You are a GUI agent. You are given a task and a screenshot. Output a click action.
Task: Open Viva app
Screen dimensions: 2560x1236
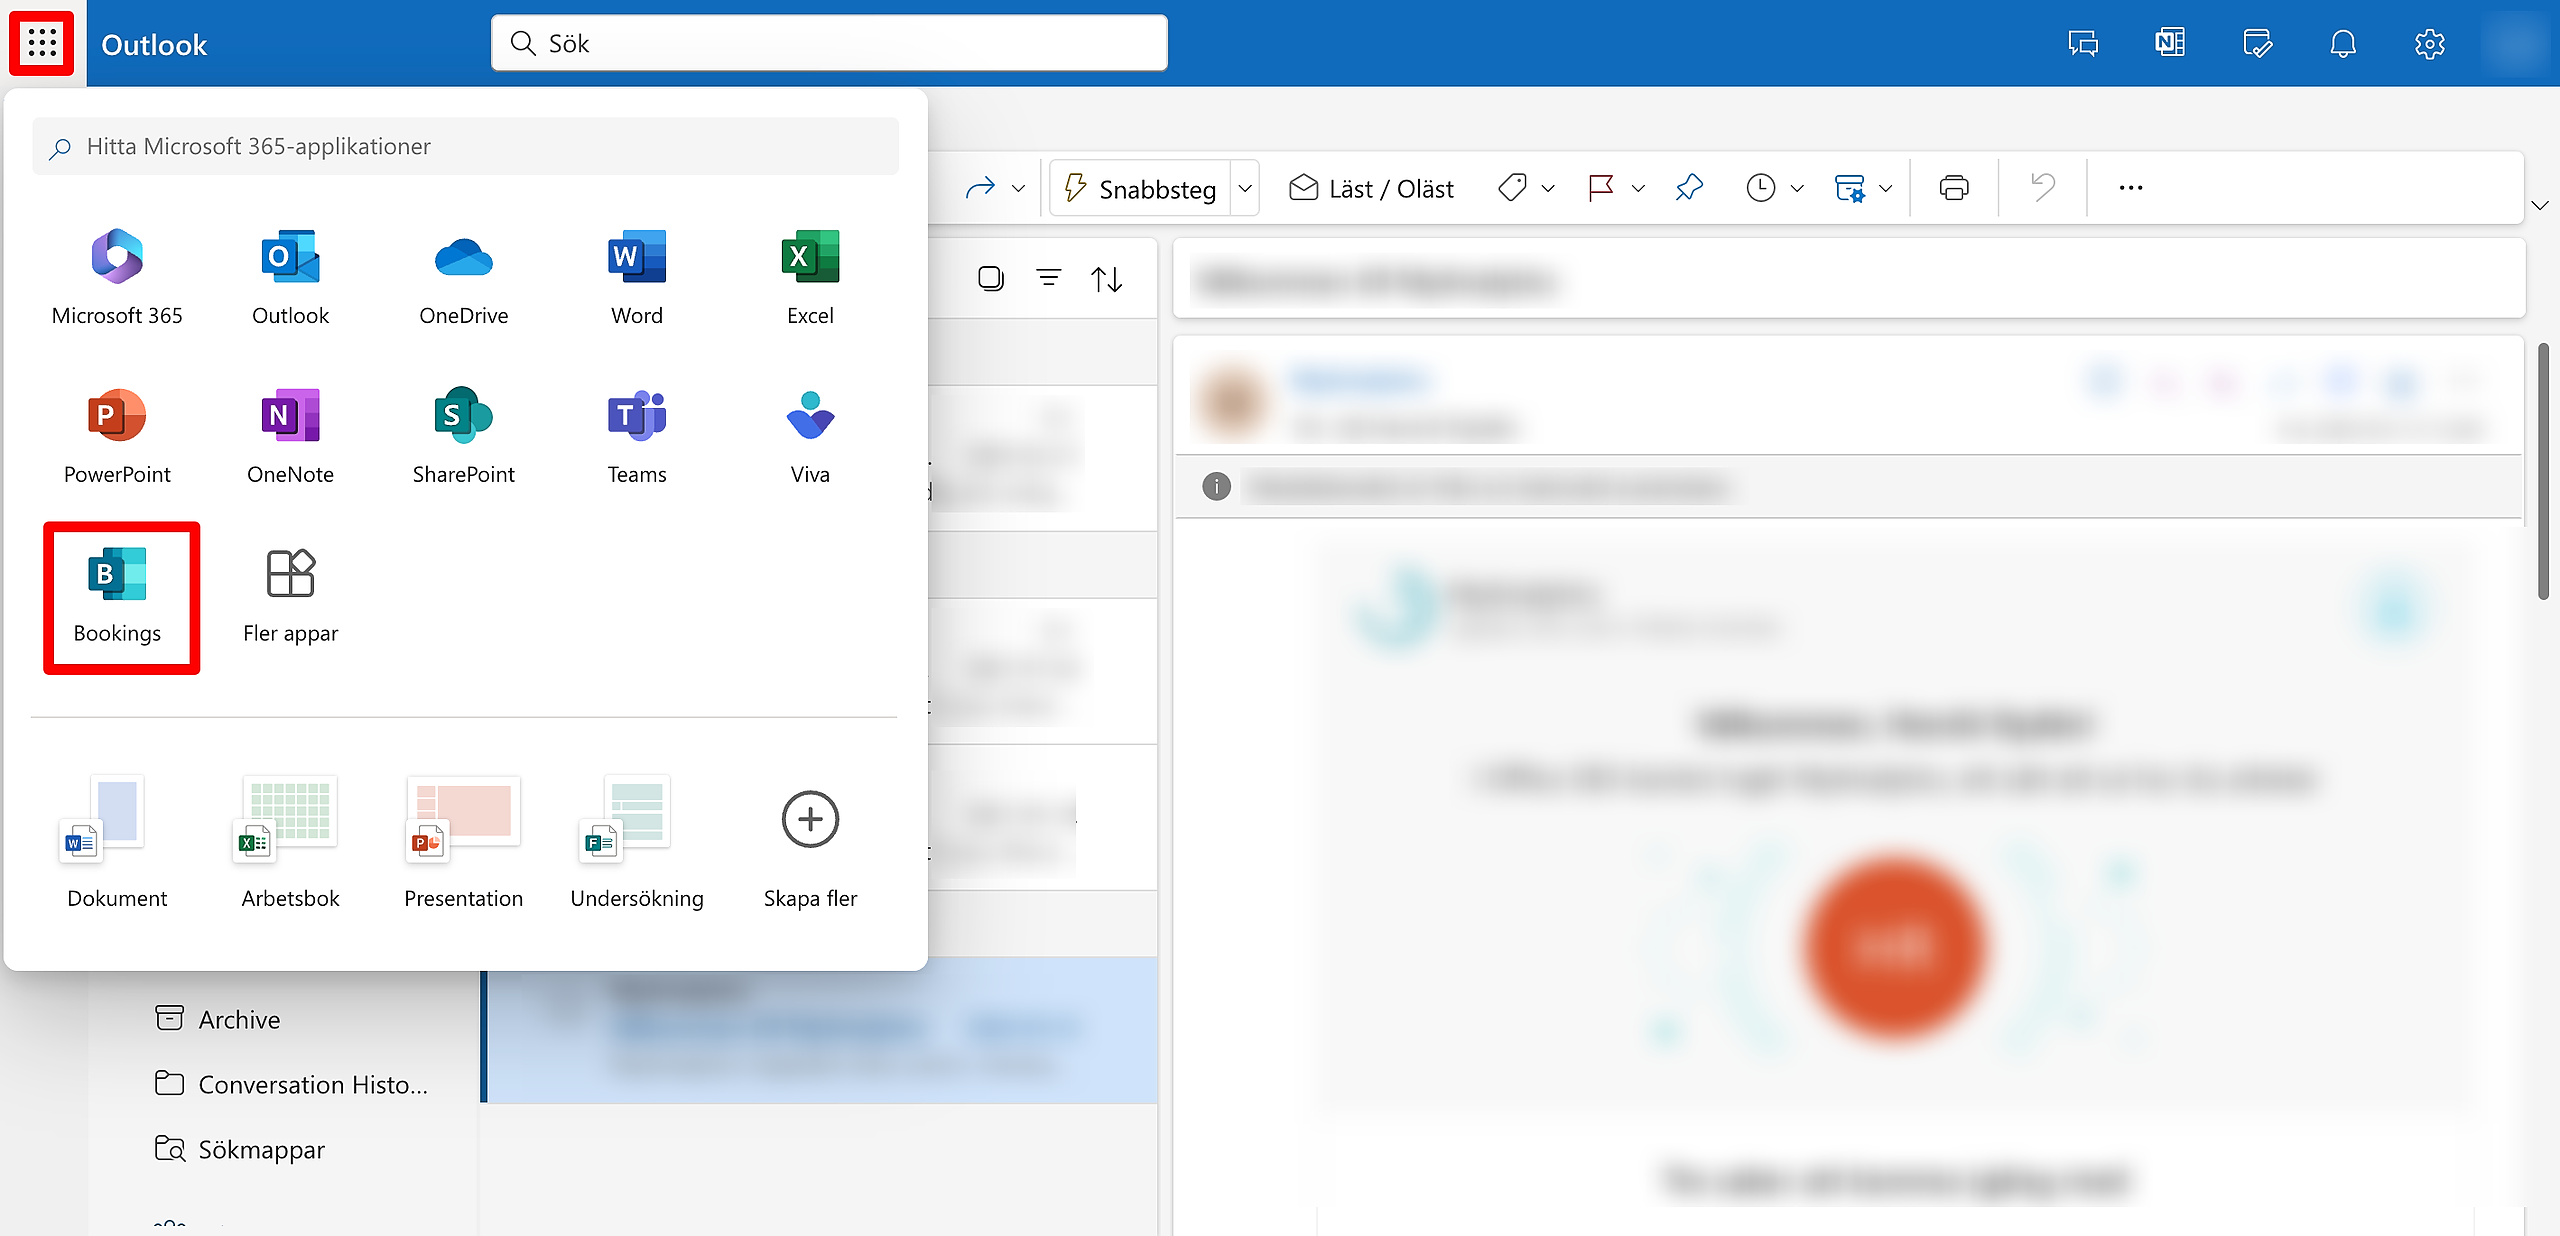click(x=810, y=437)
